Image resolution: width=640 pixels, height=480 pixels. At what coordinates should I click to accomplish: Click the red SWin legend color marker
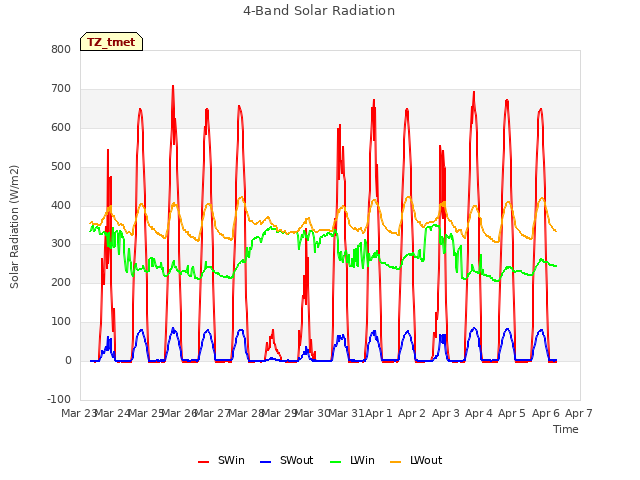click(203, 462)
